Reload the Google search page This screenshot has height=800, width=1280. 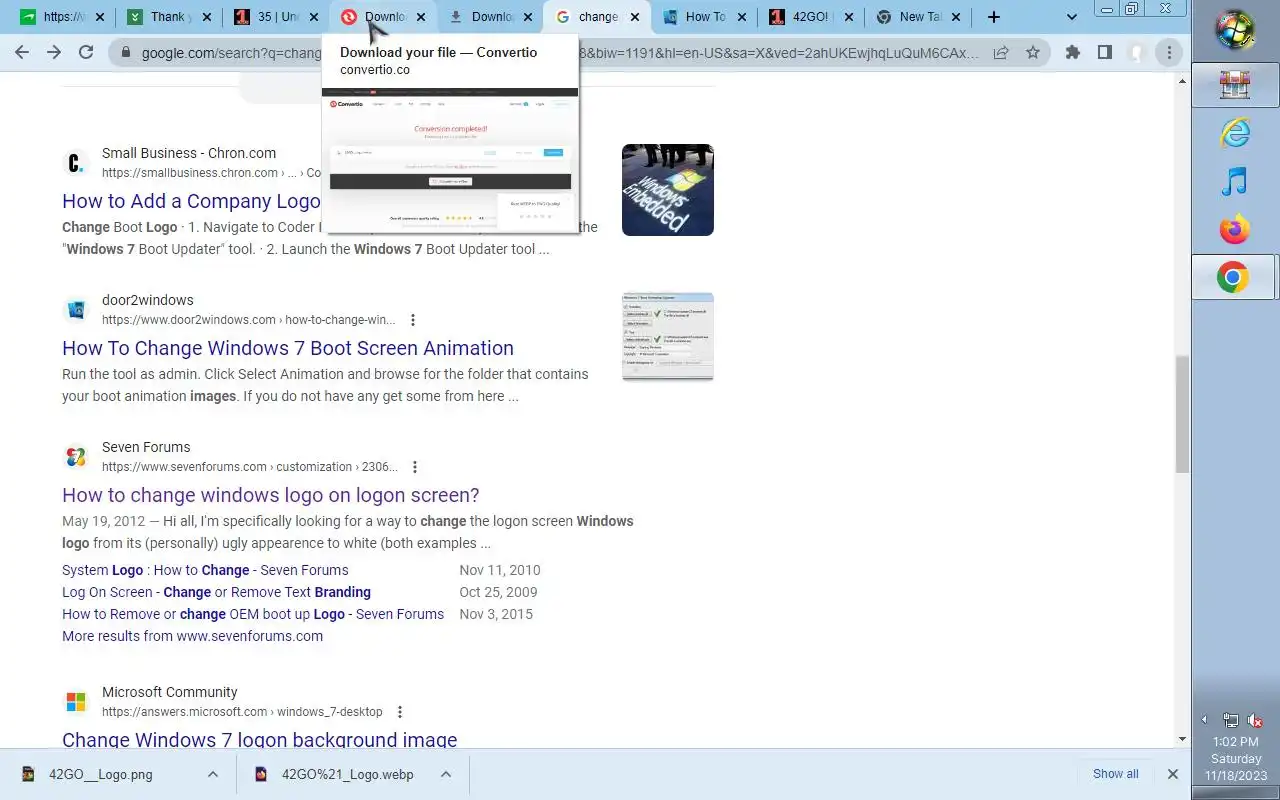86,52
